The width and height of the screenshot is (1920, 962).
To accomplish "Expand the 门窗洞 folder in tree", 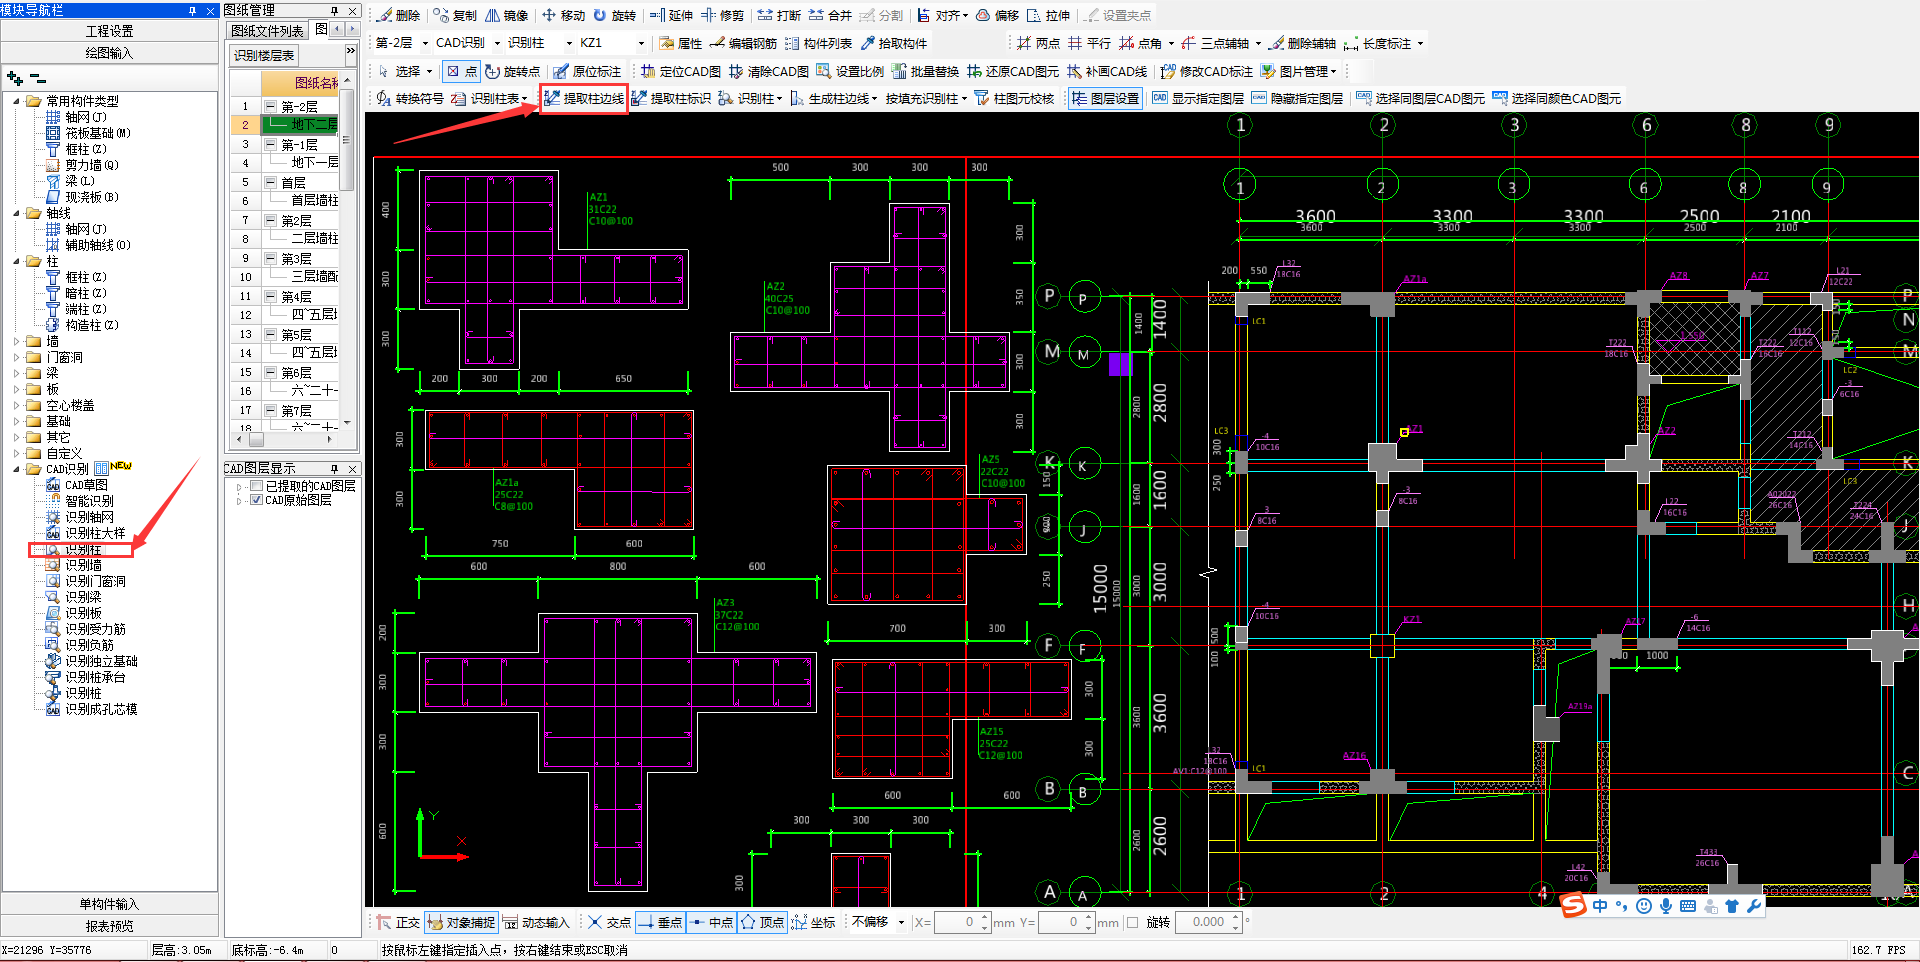I will click(x=16, y=357).
